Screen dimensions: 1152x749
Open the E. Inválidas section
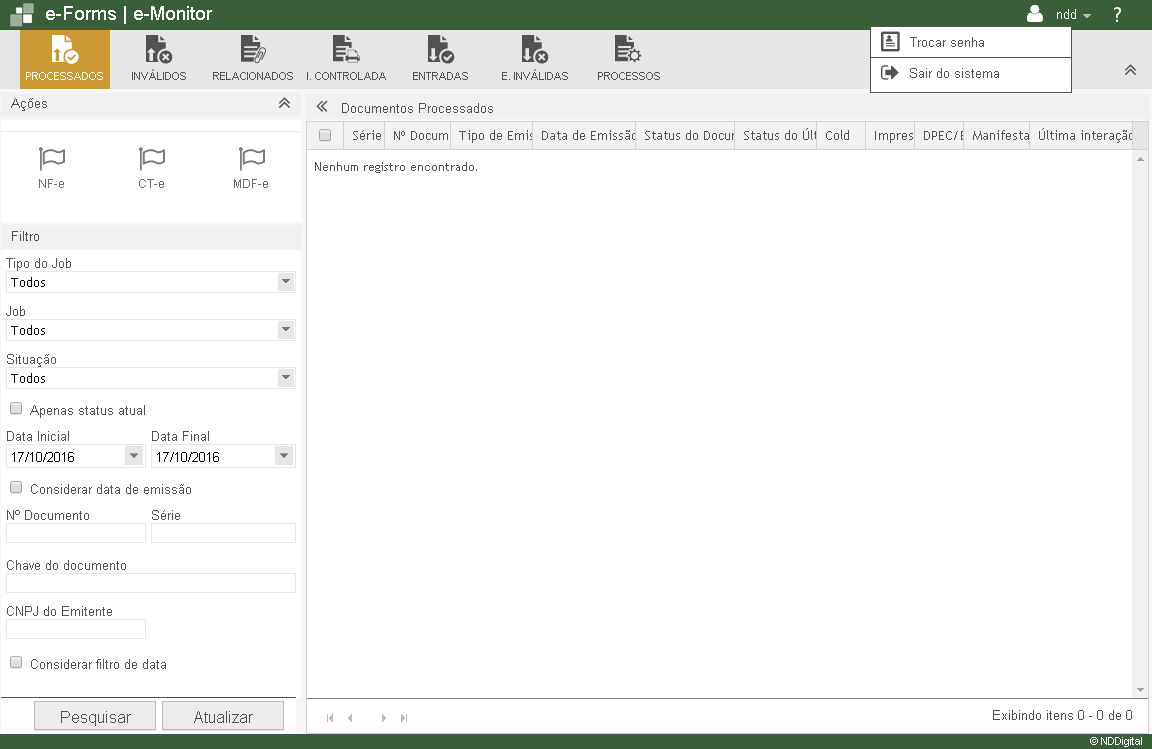[534, 59]
